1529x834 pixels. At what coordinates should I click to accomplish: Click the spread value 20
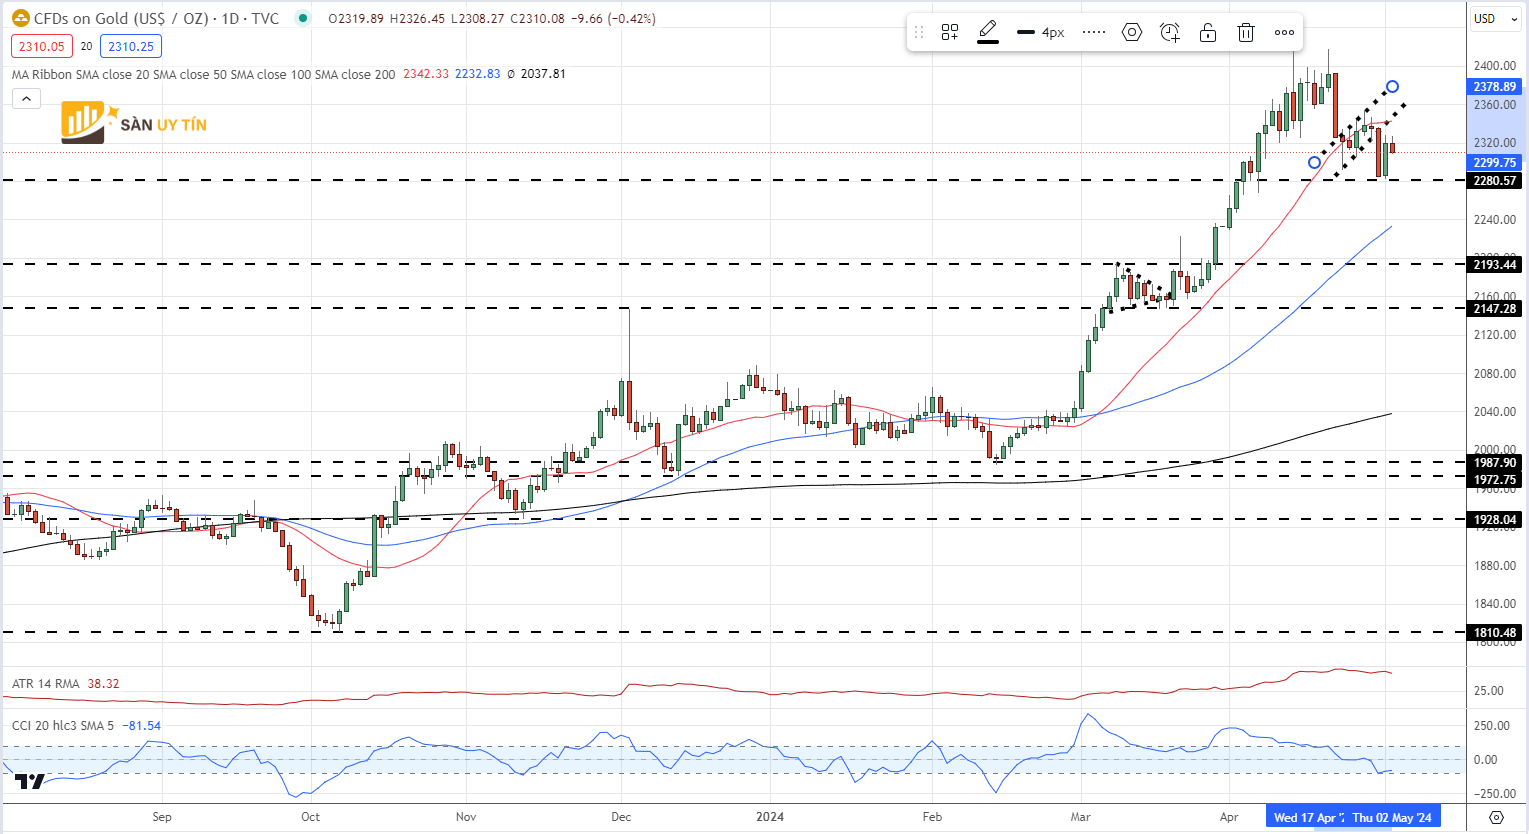(x=87, y=46)
